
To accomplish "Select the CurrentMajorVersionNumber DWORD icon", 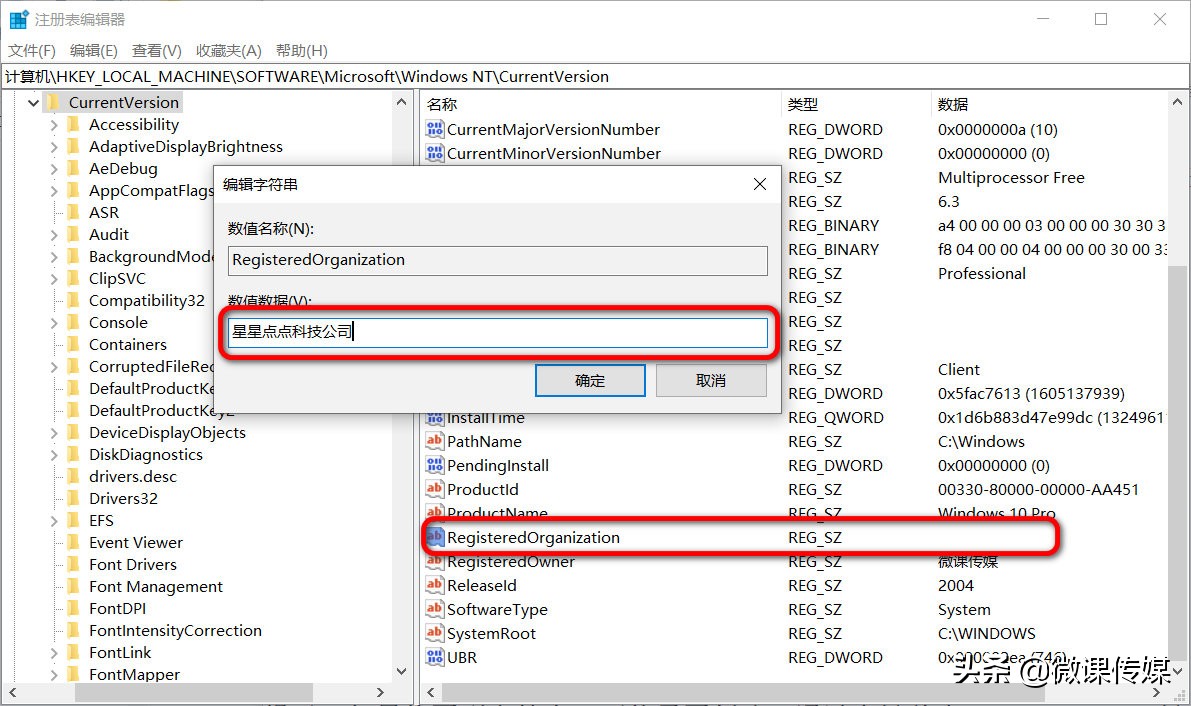I will [435, 129].
